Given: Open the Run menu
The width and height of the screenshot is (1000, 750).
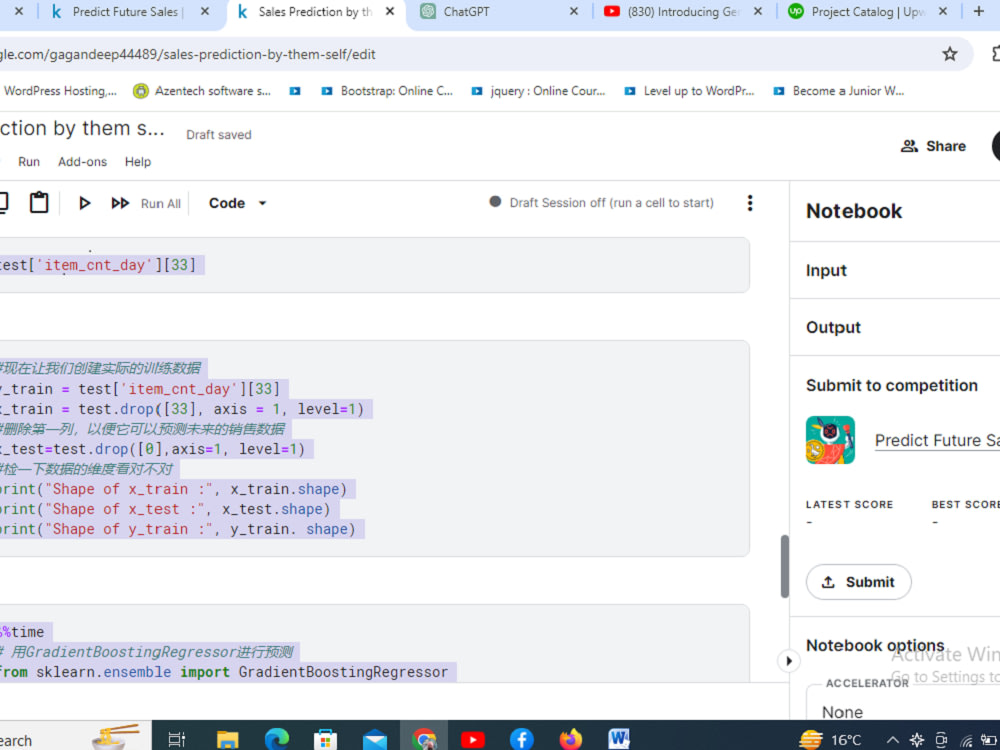Looking at the screenshot, I should (29, 162).
